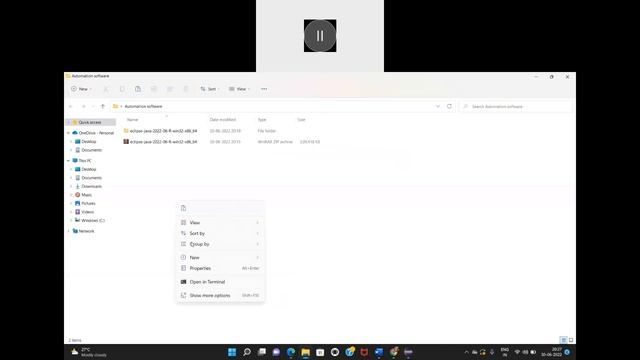This screenshot has width=640, height=360.
Task: Select Music under This PC
Action: [86, 195]
